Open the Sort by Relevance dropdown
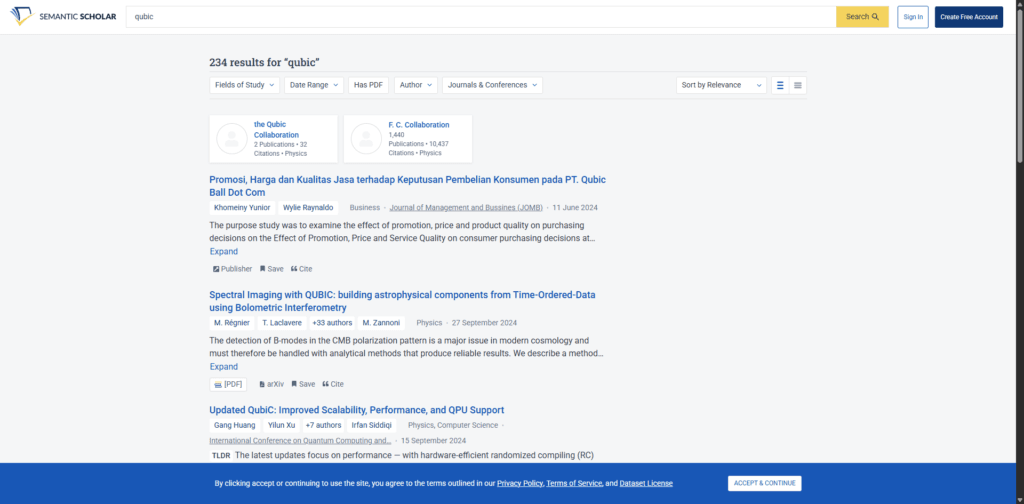The height and width of the screenshot is (504, 1024). [x=721, y=85]
